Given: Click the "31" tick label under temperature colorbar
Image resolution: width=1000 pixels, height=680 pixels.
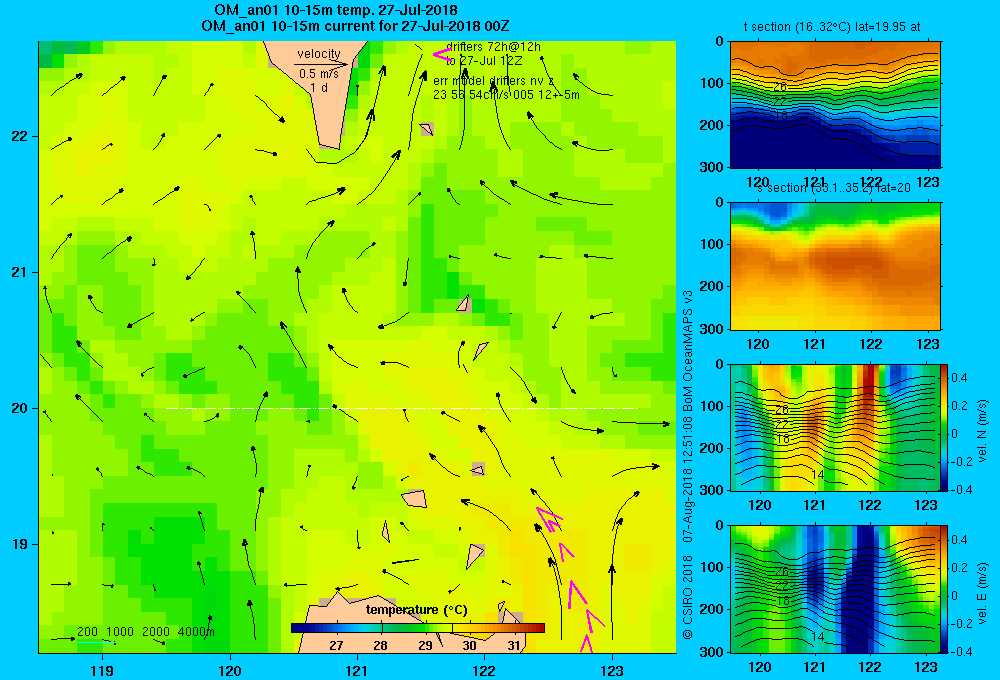Looking at the screenshot, I should pos(514,645).
